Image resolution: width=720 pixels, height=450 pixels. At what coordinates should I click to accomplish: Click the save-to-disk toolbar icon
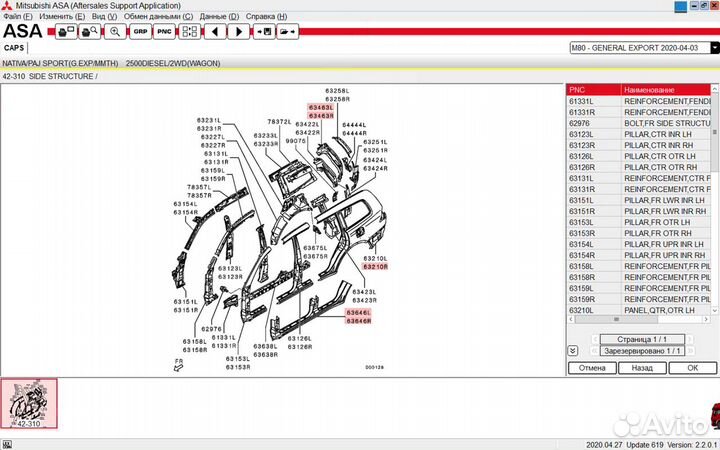click(263, 32)
